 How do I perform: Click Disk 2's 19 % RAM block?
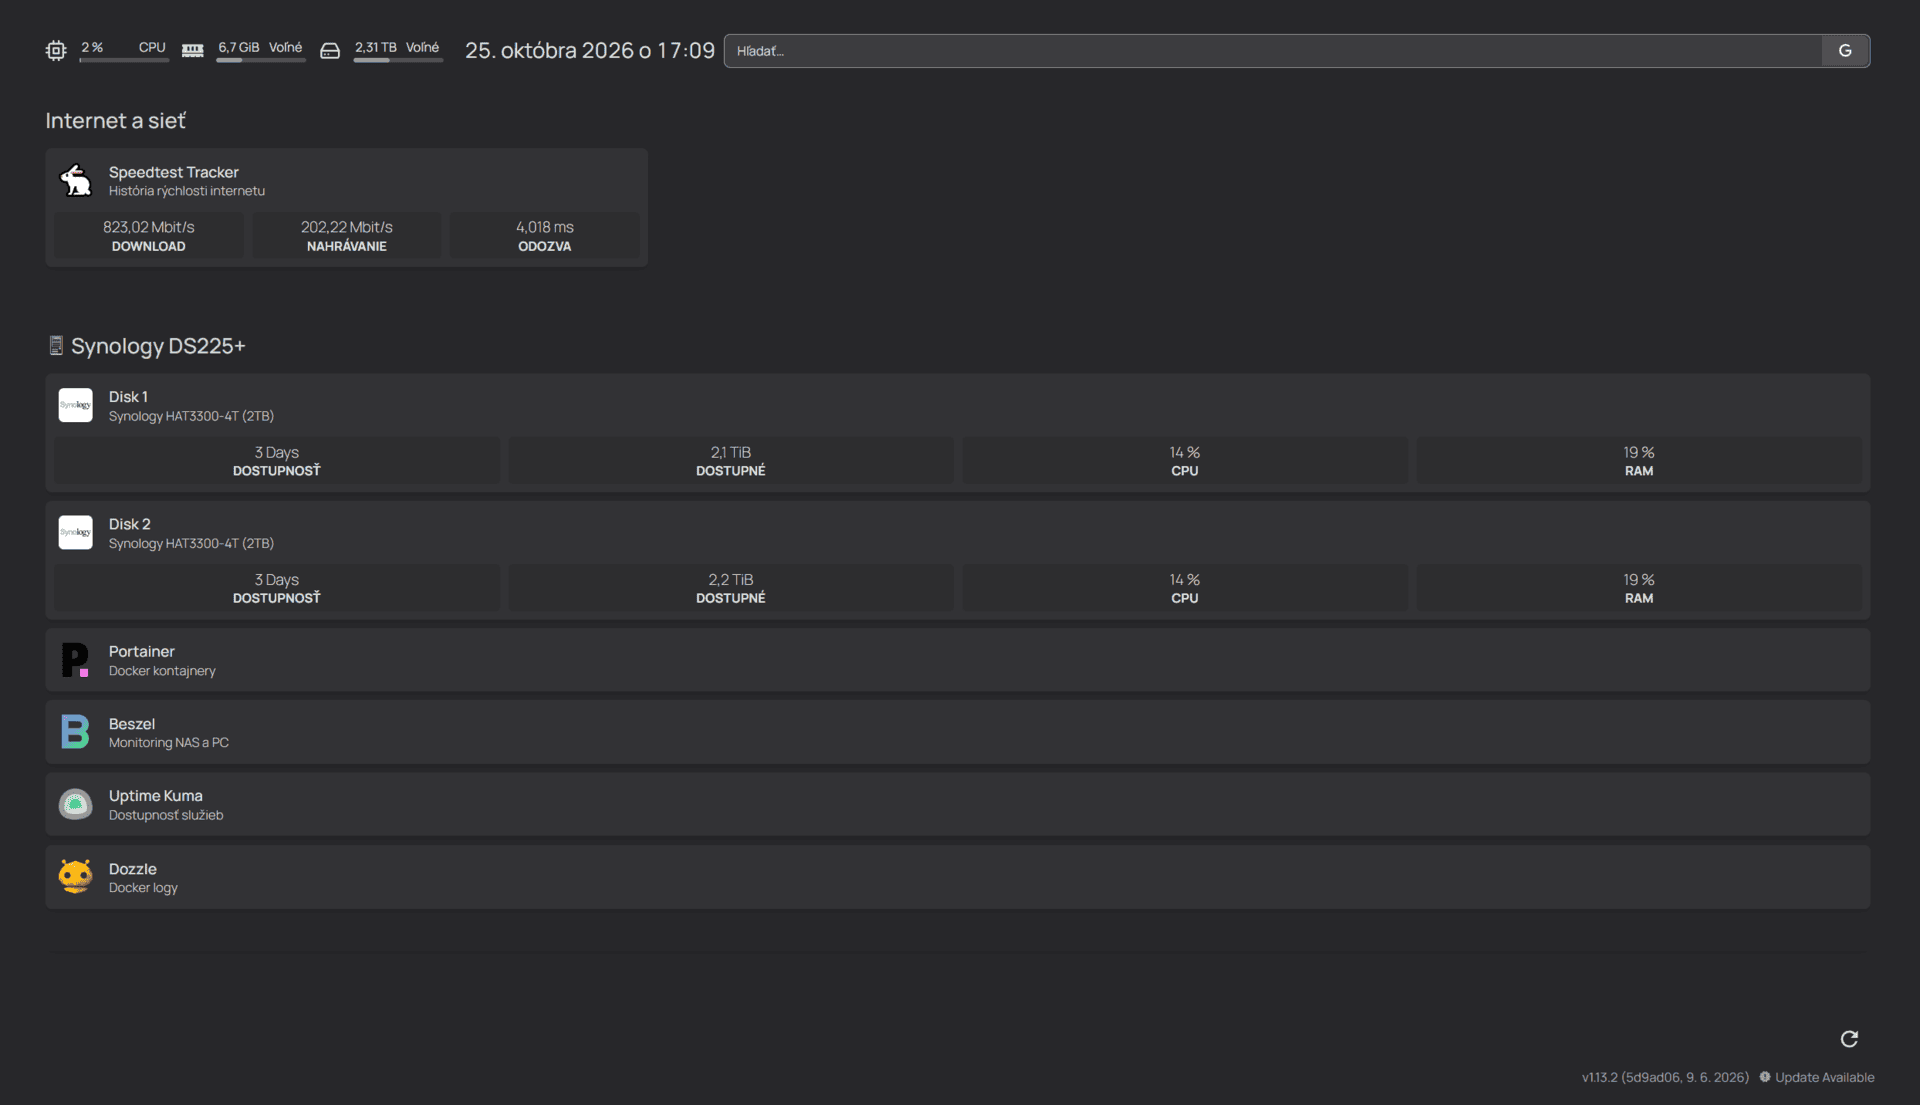1639,588
